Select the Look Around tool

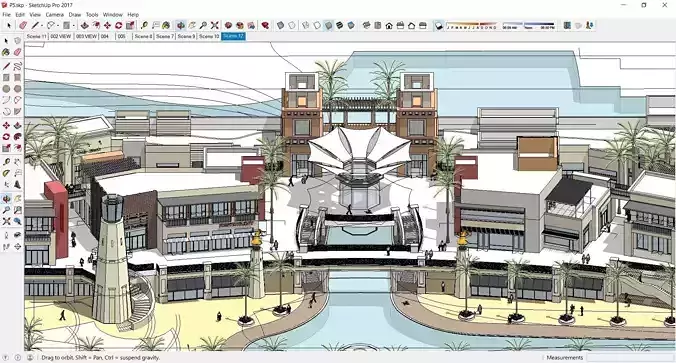pyautogui.click(x=17, y=235)
